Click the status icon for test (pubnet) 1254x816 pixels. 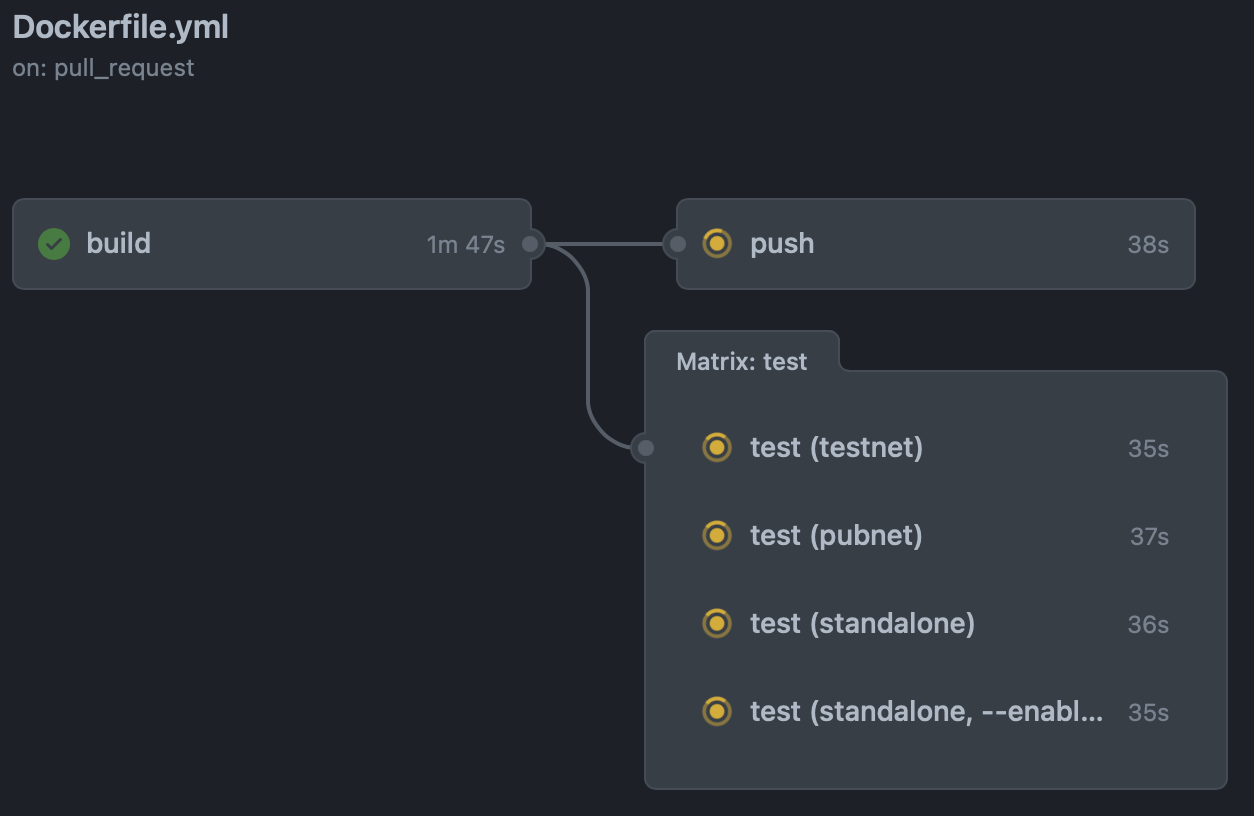[717, 536]
